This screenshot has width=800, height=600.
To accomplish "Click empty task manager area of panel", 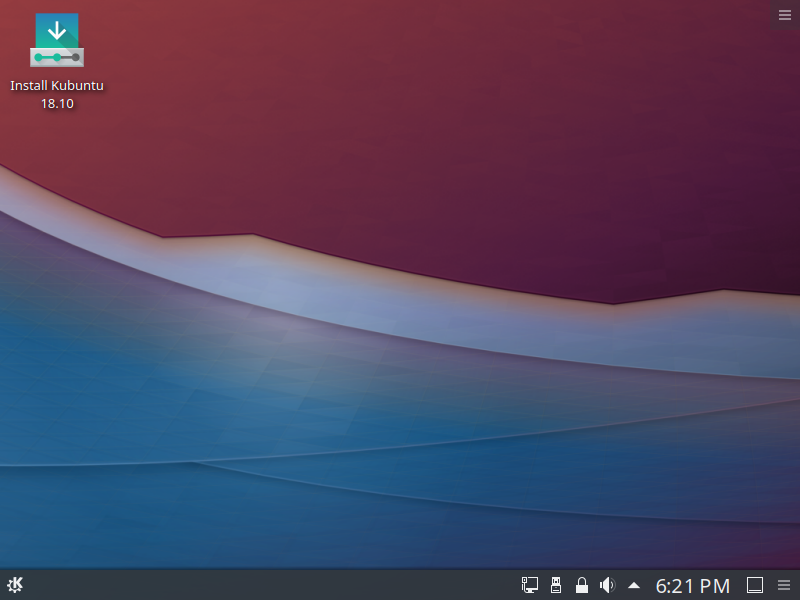I will pos(270,585).
